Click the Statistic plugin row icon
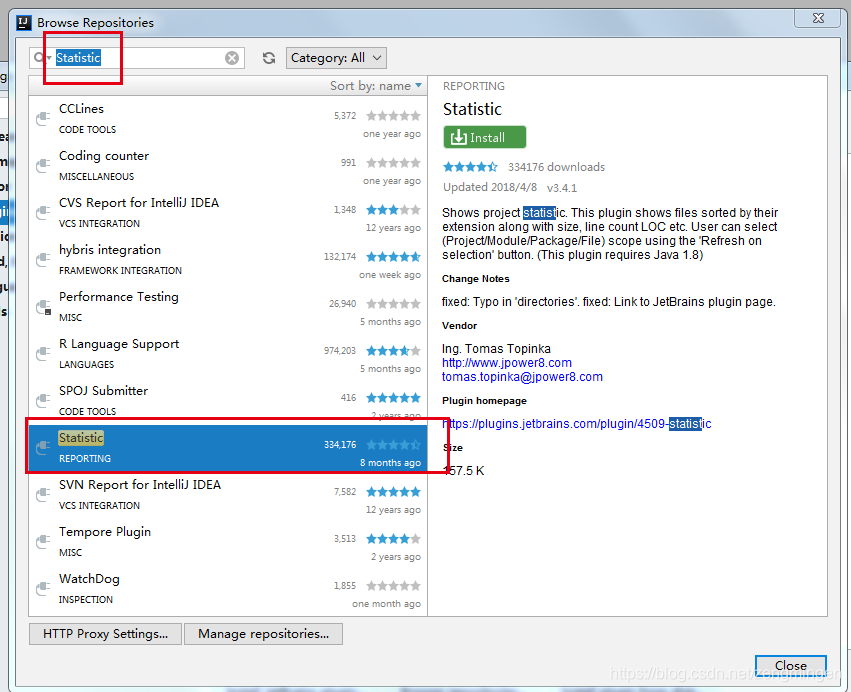The width and height of the screenshot is (851, 692). (43, 447)
